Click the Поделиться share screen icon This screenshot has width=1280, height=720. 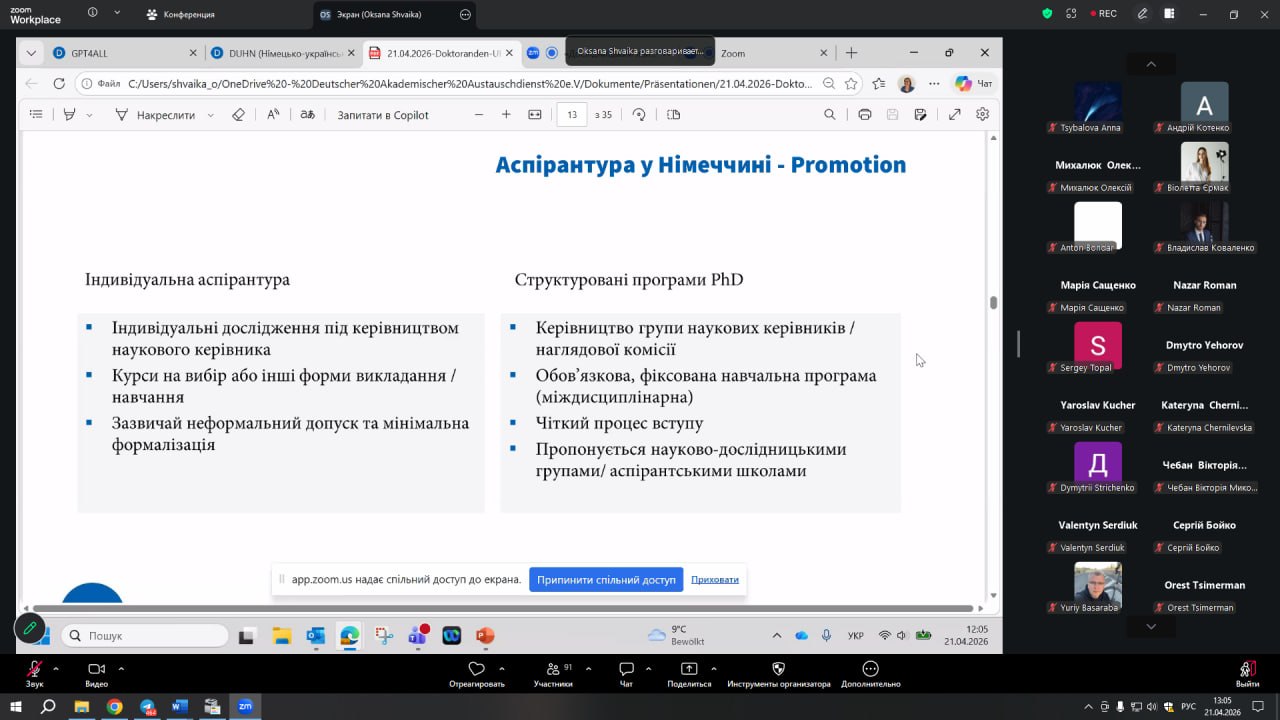pos(689,669)
